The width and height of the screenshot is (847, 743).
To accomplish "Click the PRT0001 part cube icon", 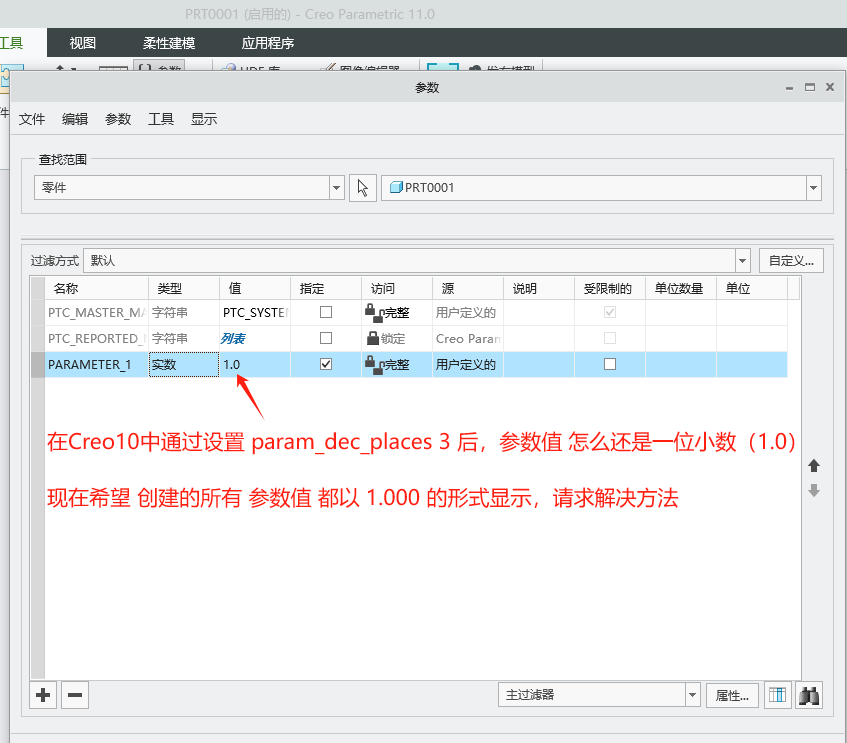I will [396, 188].
